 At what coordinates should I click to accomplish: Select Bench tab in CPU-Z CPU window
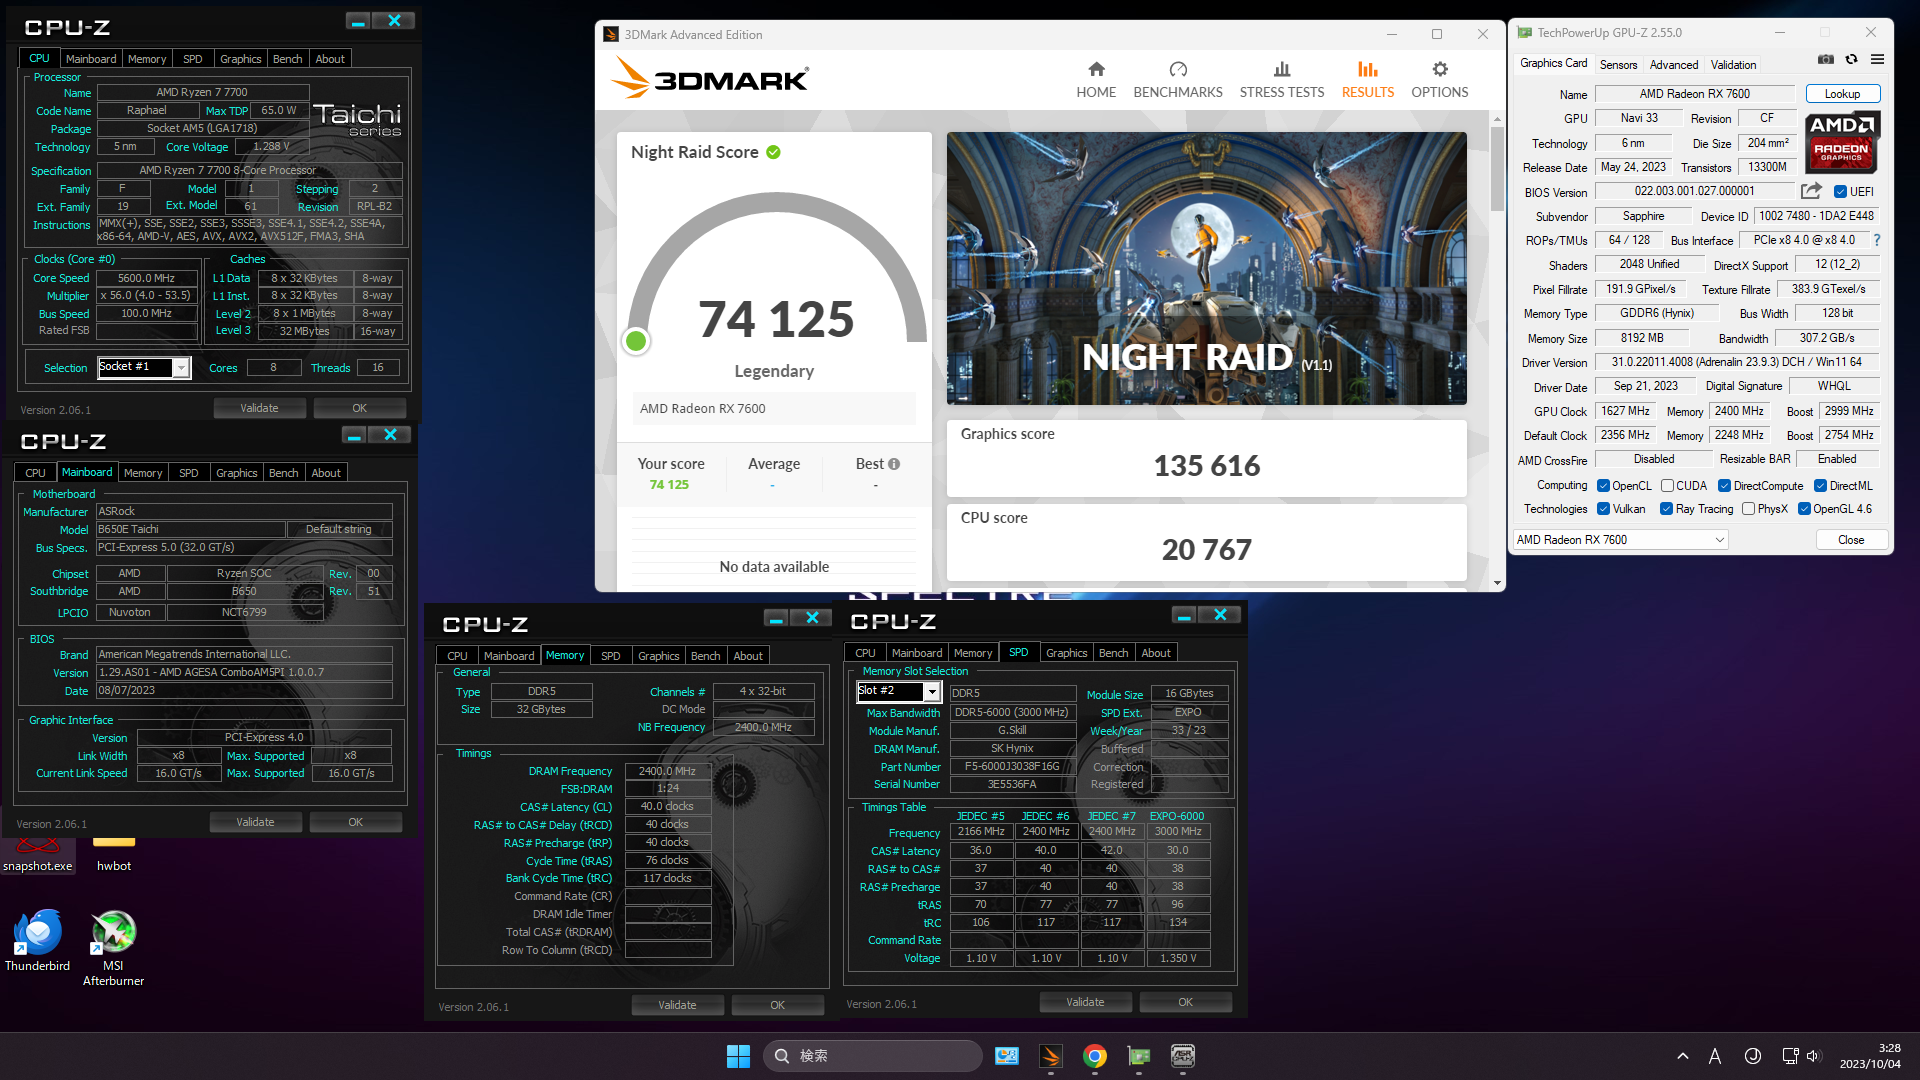point(288,59)
